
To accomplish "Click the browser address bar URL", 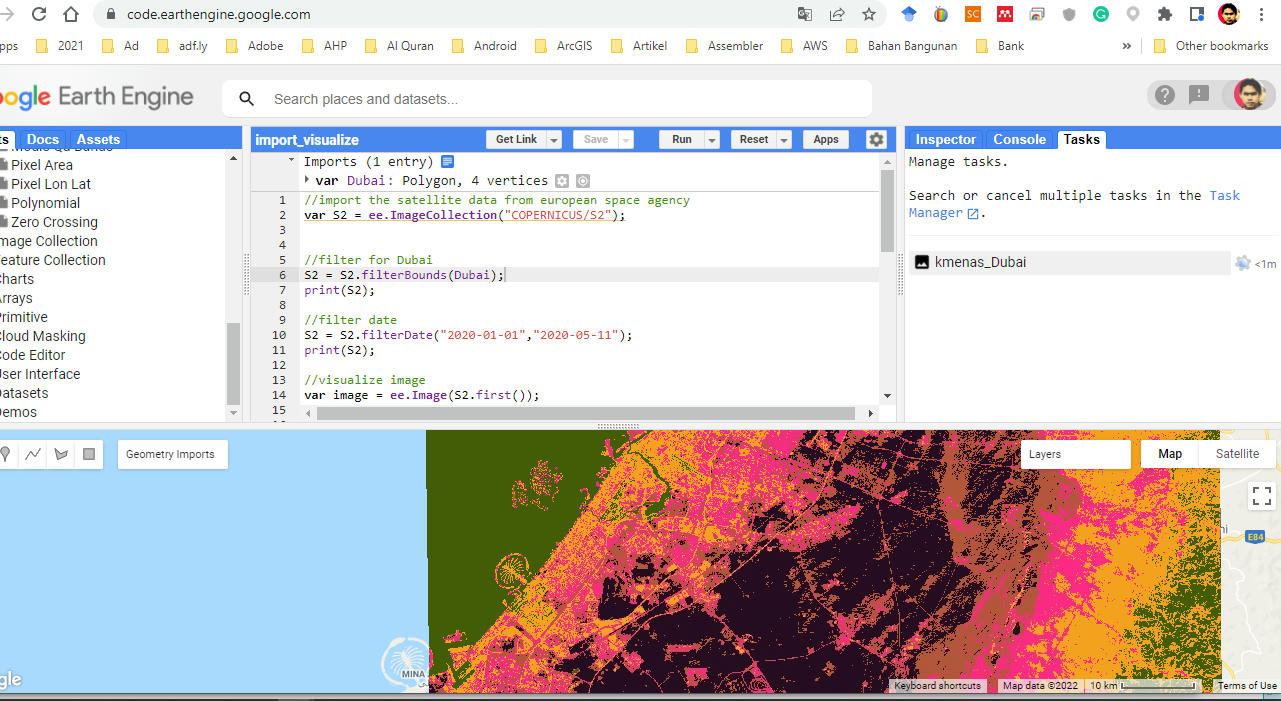I will [x=219, y=14].
